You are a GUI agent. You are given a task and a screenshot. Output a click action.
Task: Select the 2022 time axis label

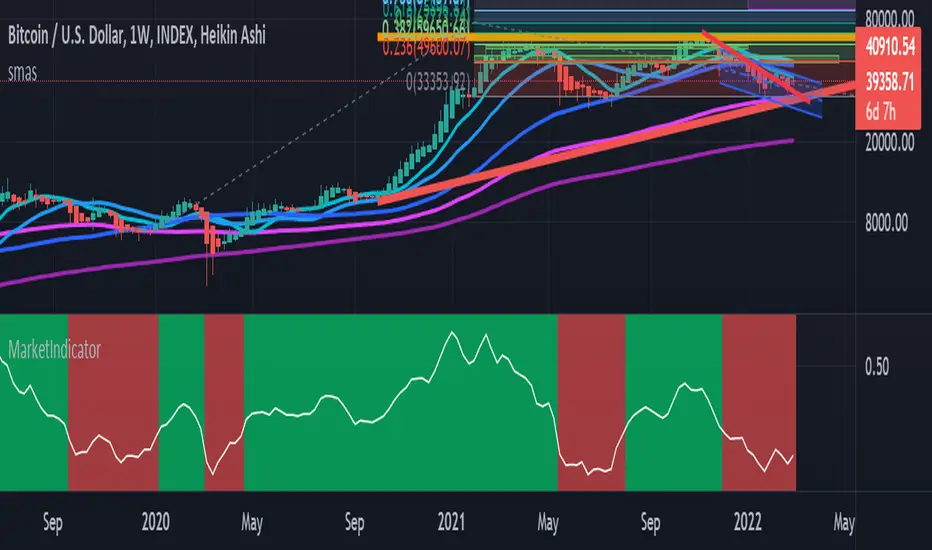pos(747,522)
